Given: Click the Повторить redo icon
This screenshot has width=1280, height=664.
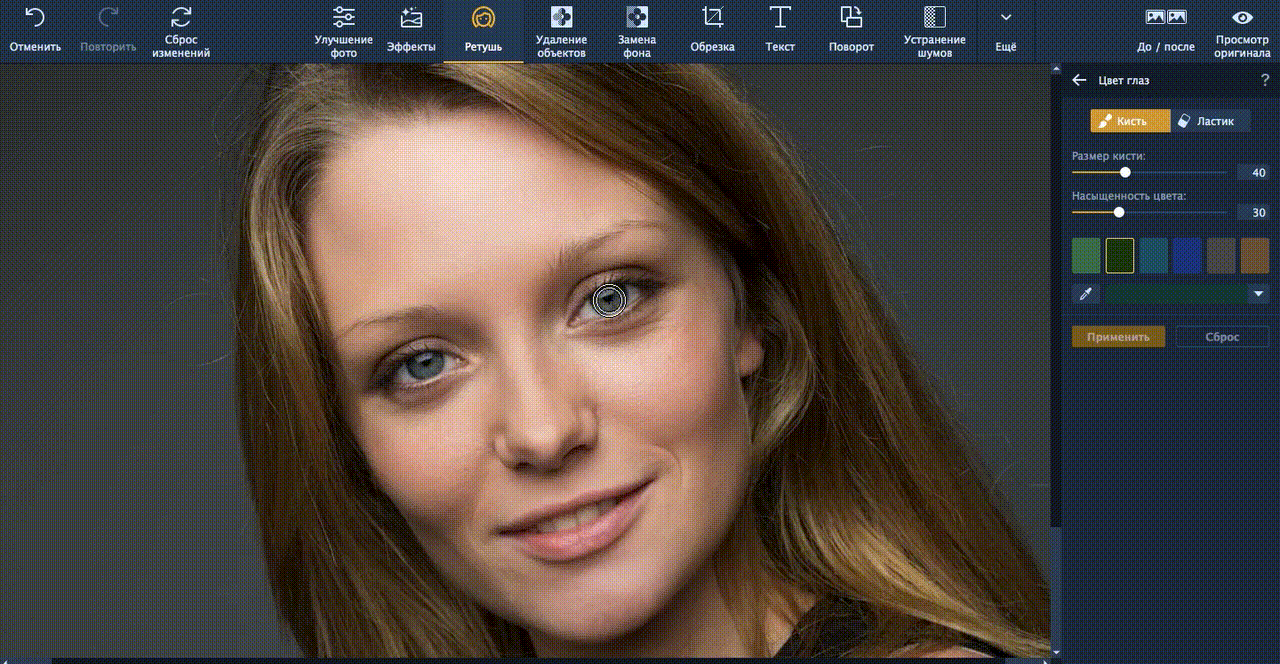Looking at the screenshot, I should pyautogui.click(x=108, y=18).
